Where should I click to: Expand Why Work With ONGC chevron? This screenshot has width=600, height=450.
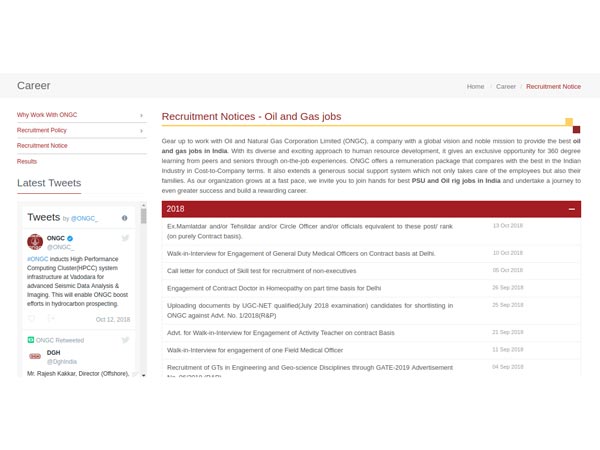click(x=142, y=115)
